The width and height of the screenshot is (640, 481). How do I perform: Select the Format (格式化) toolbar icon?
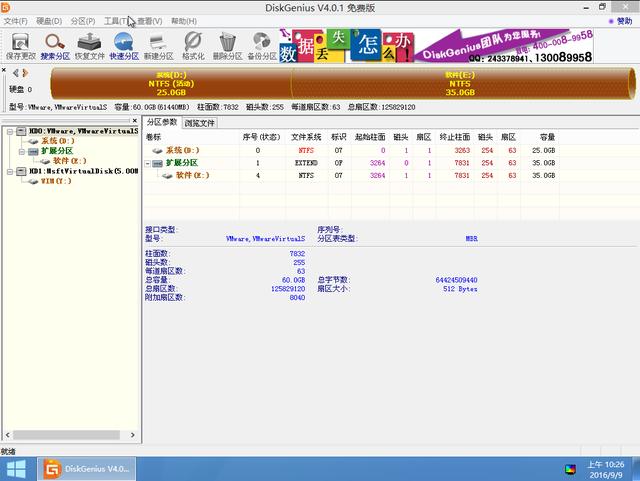coord(193,46)
